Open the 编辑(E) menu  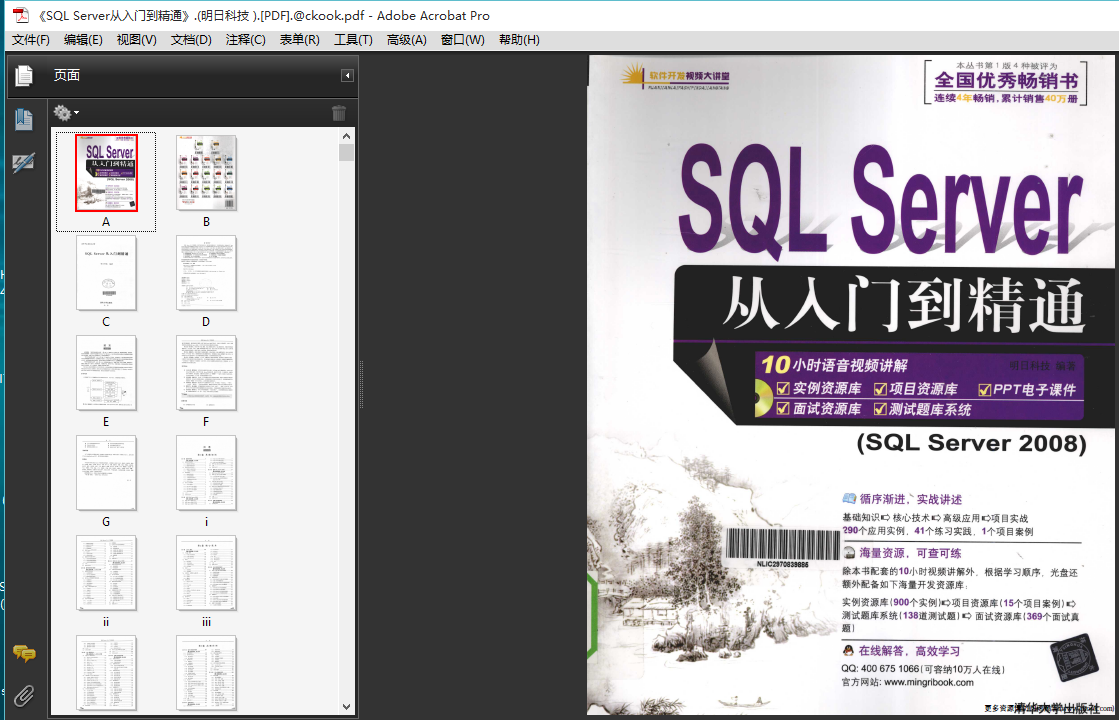point(83,40)
